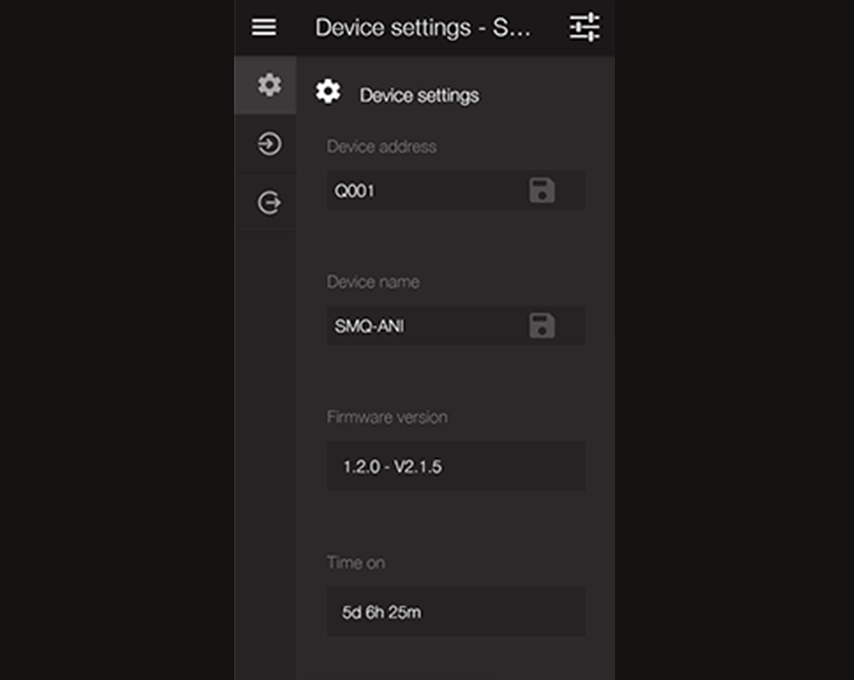Open the filter settings in the top bar
The image size is (854, 680).
[585, 27]
